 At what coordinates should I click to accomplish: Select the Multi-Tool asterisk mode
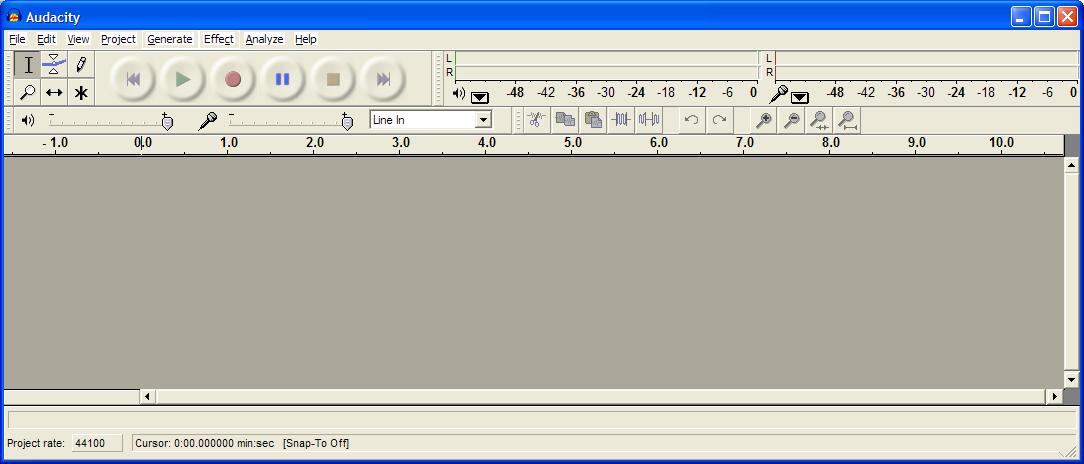[81, 92]
